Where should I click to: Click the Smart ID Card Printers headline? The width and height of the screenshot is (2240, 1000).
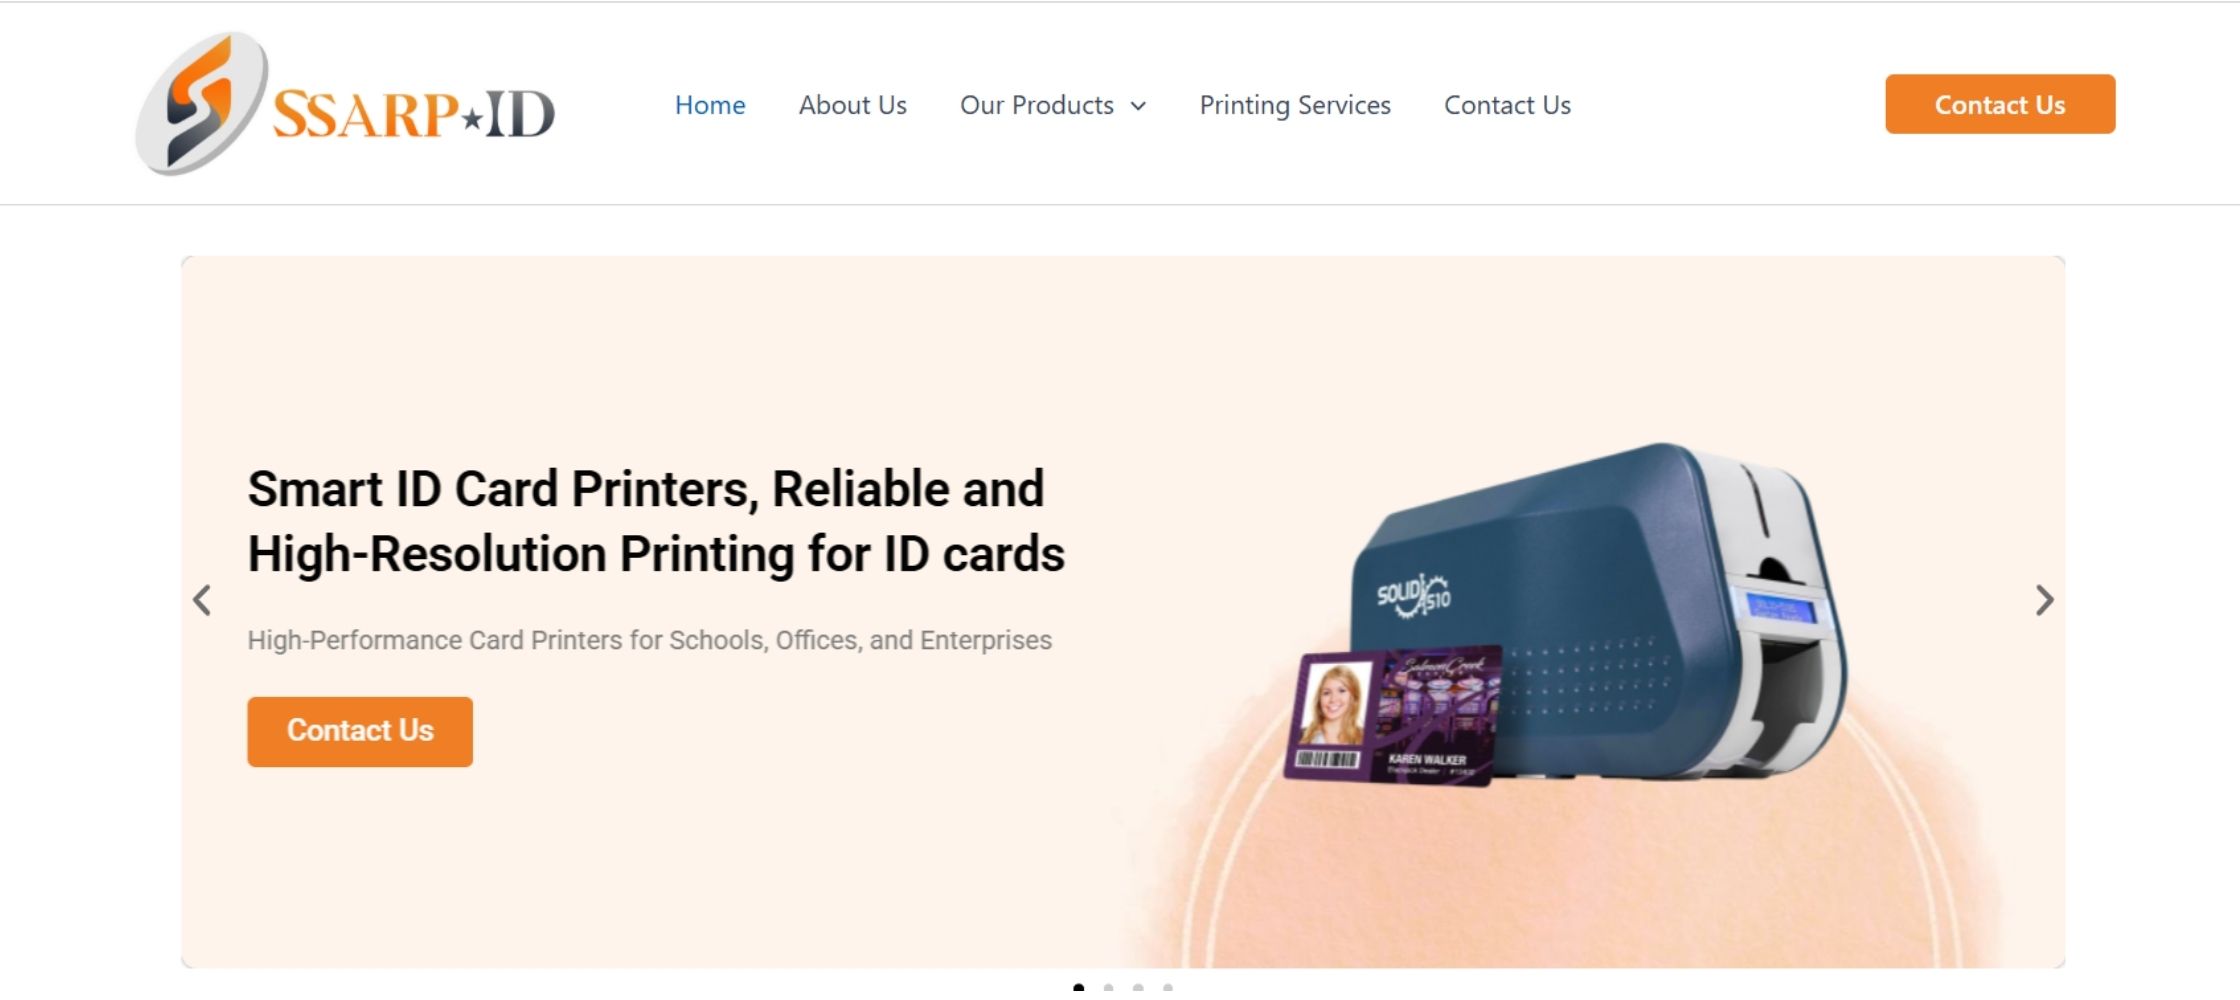(x=656, y=521)
